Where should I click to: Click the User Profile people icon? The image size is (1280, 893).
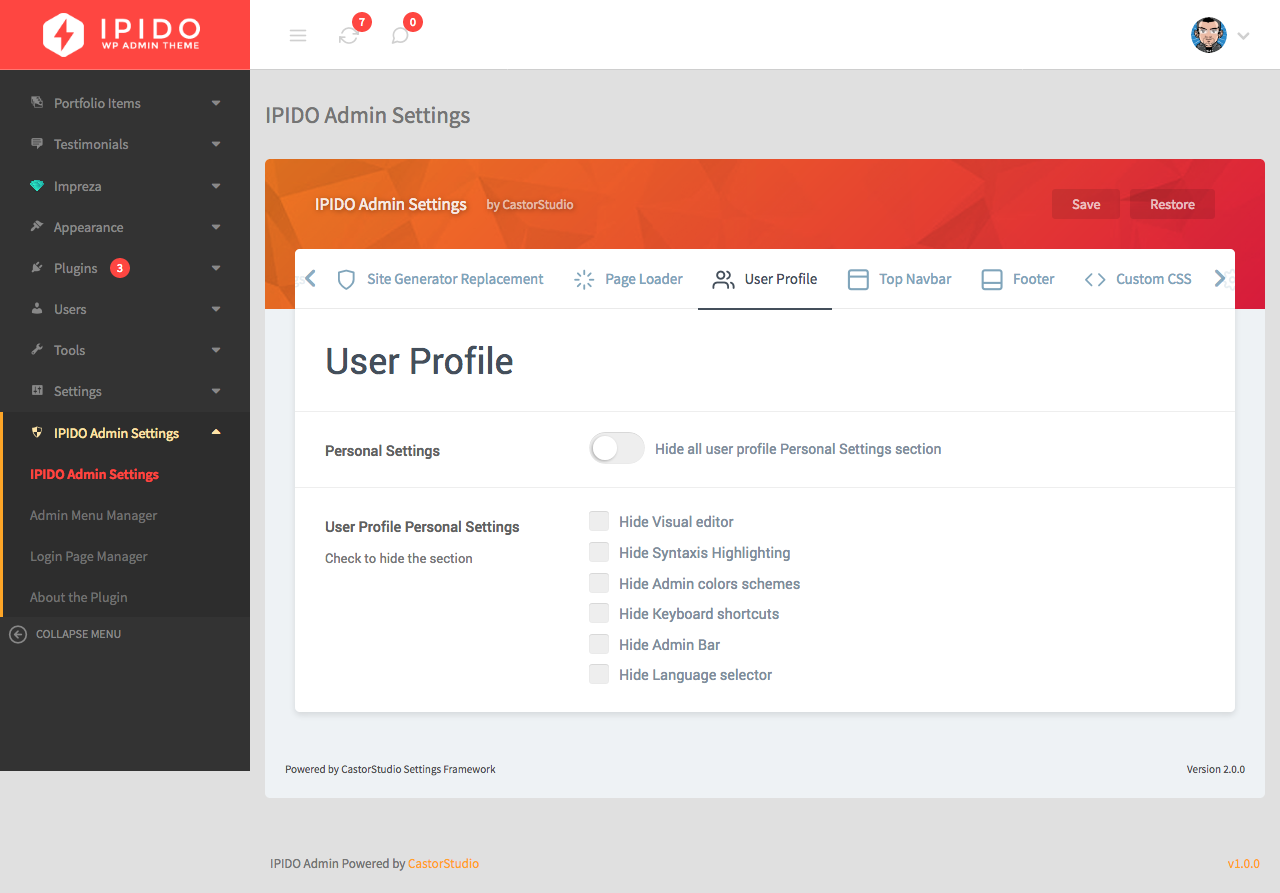point(723,279)
